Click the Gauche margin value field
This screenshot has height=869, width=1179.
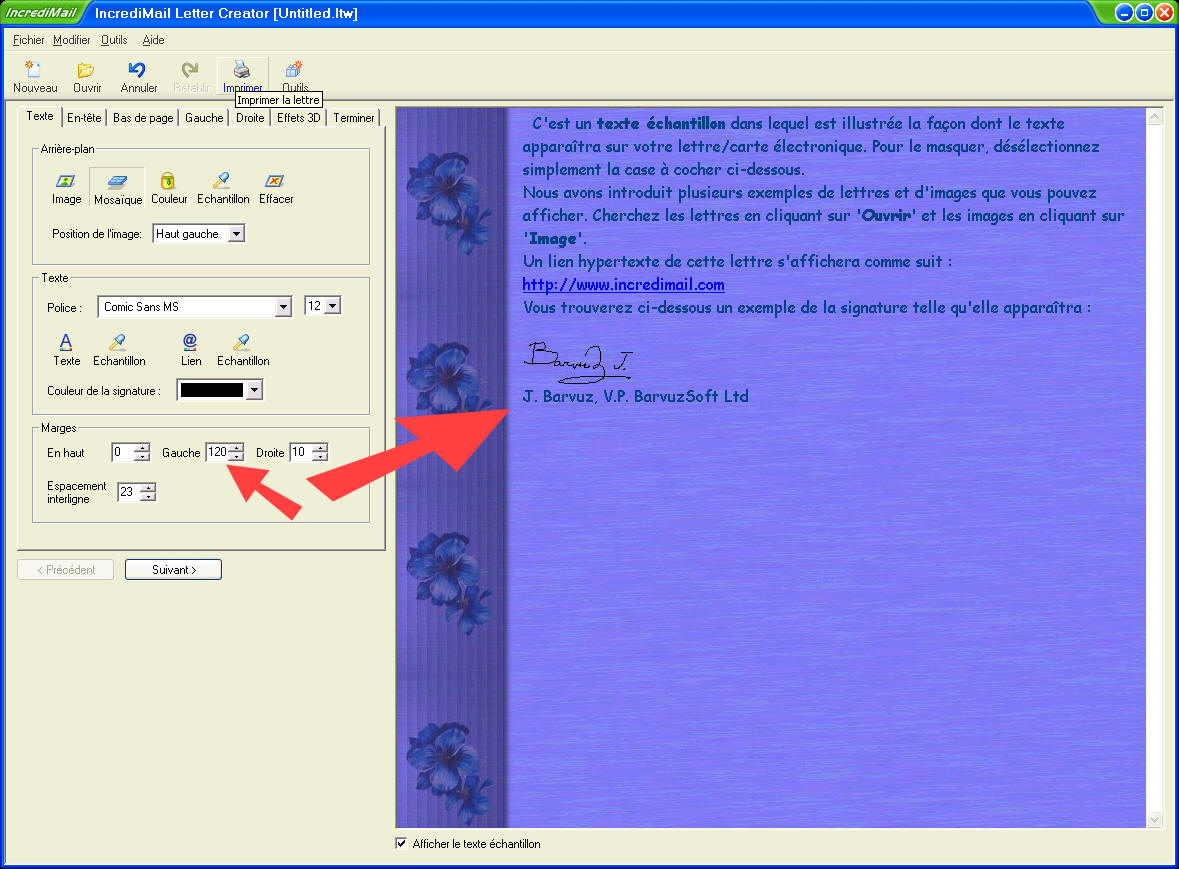click(217, 453)
